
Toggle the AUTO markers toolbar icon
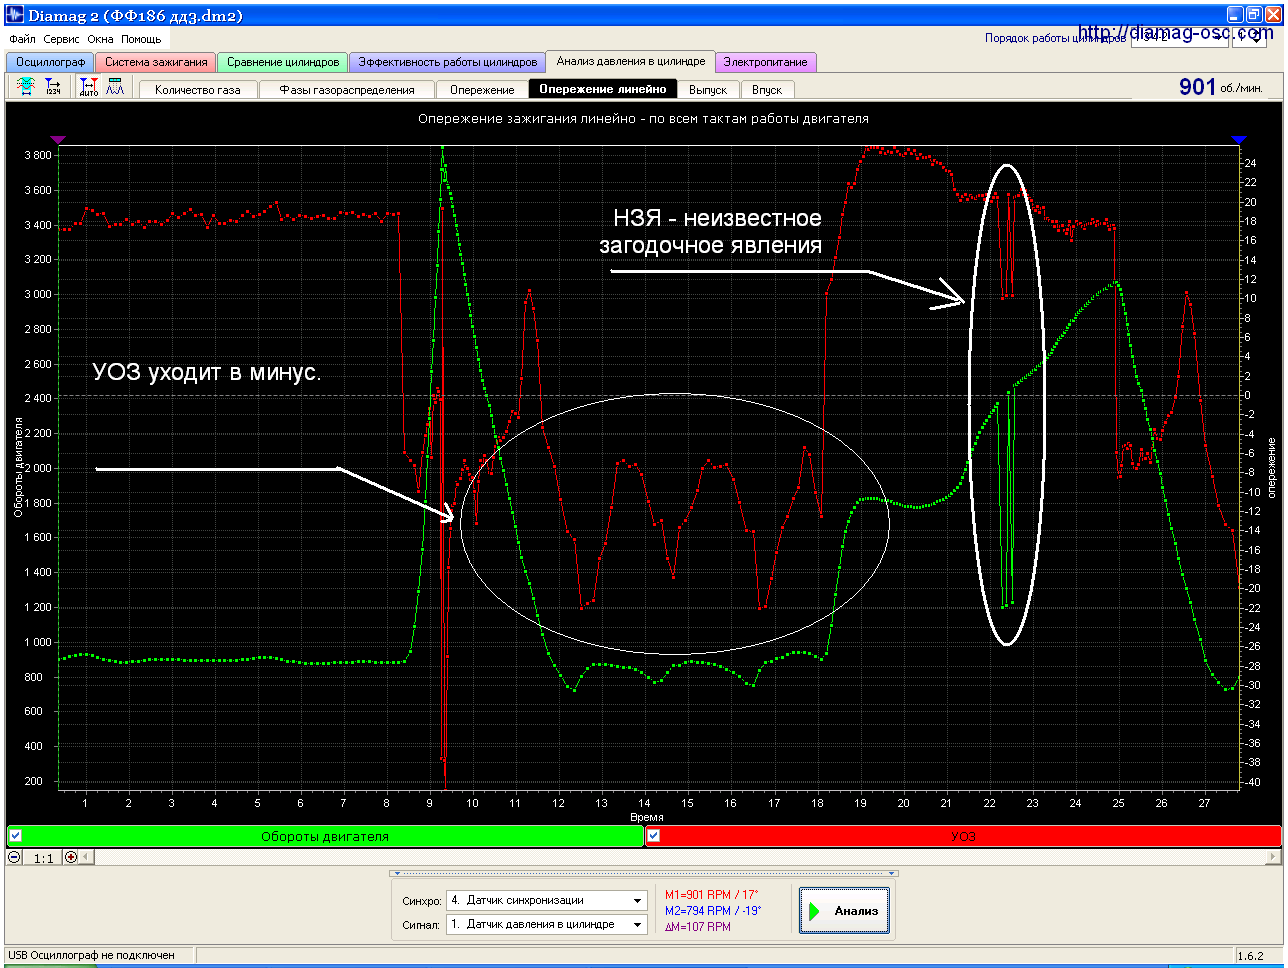tap(89, 88)
